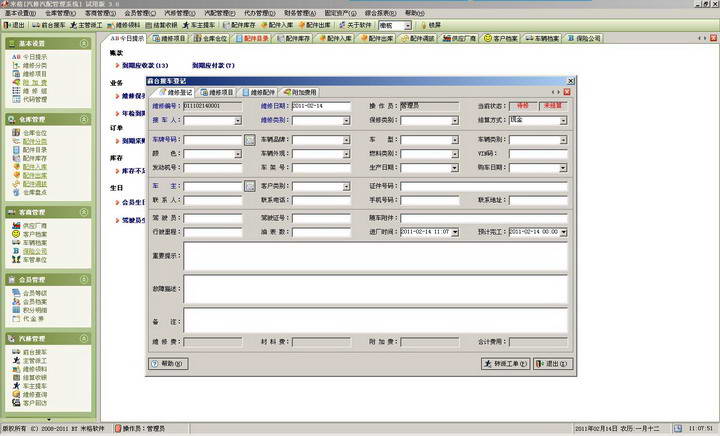This screenshot has width=720, height=436.
Task: Switch to the 维修项目 dialog tab
Action: [217, 92]
